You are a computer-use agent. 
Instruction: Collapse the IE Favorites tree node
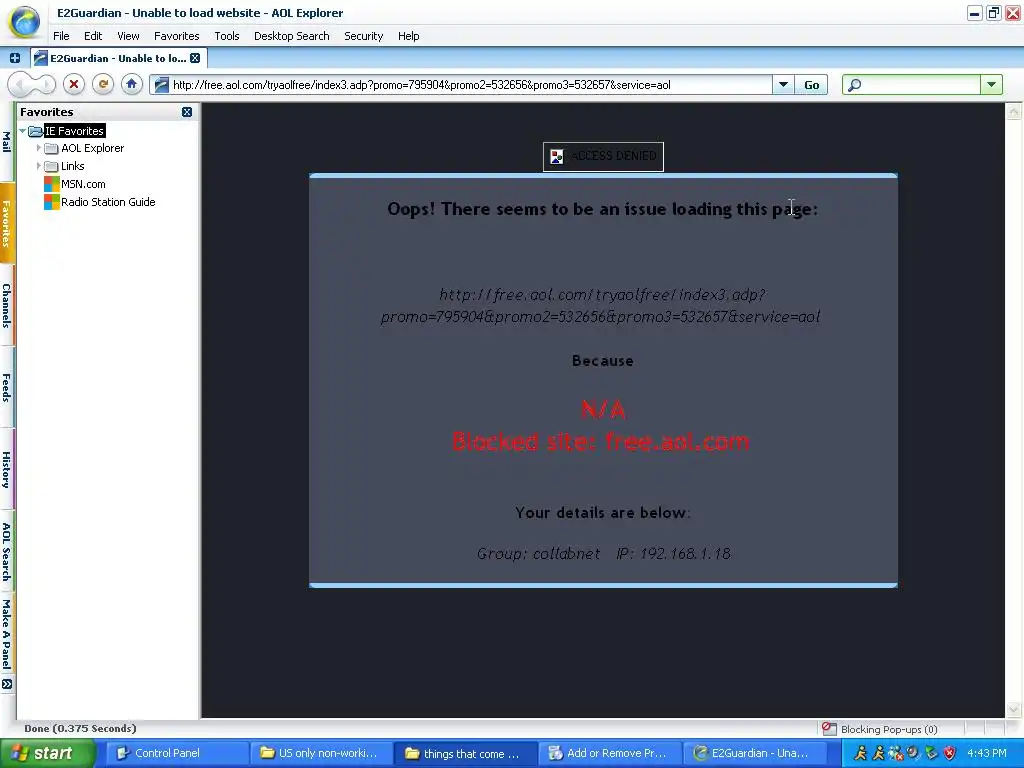point(23,131)
